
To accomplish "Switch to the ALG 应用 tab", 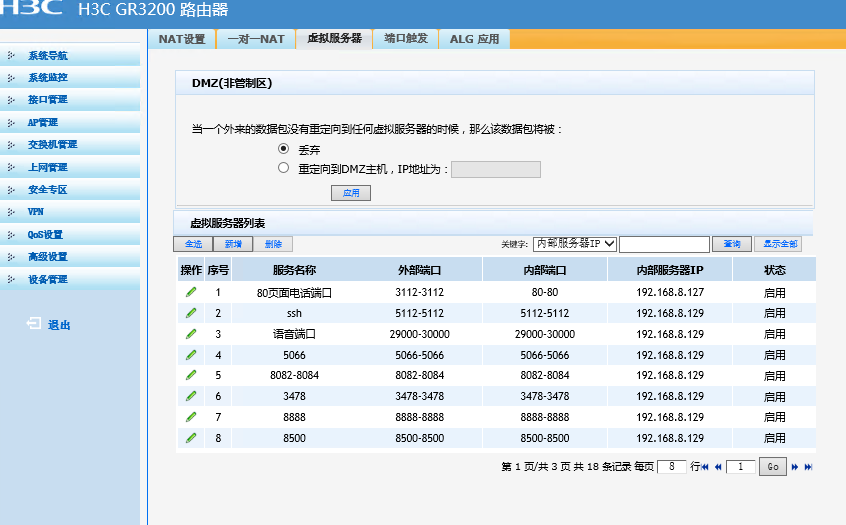I will [474, 39].
